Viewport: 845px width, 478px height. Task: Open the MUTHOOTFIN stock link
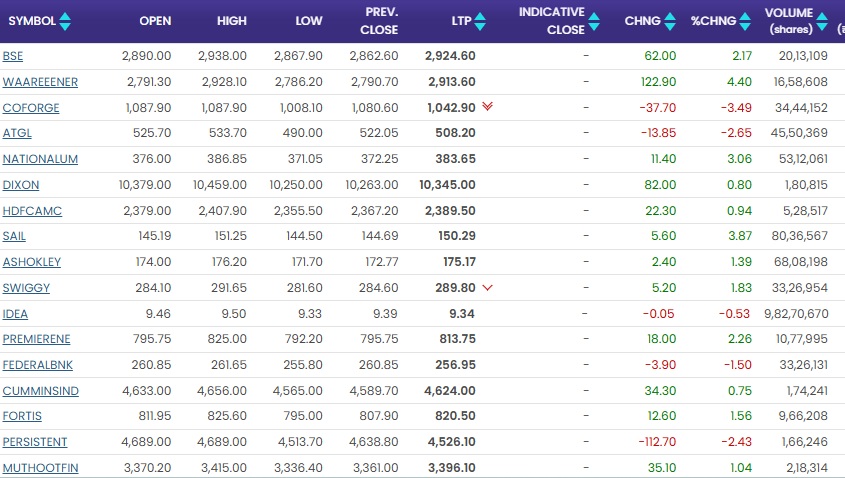(x=40, y=467)
